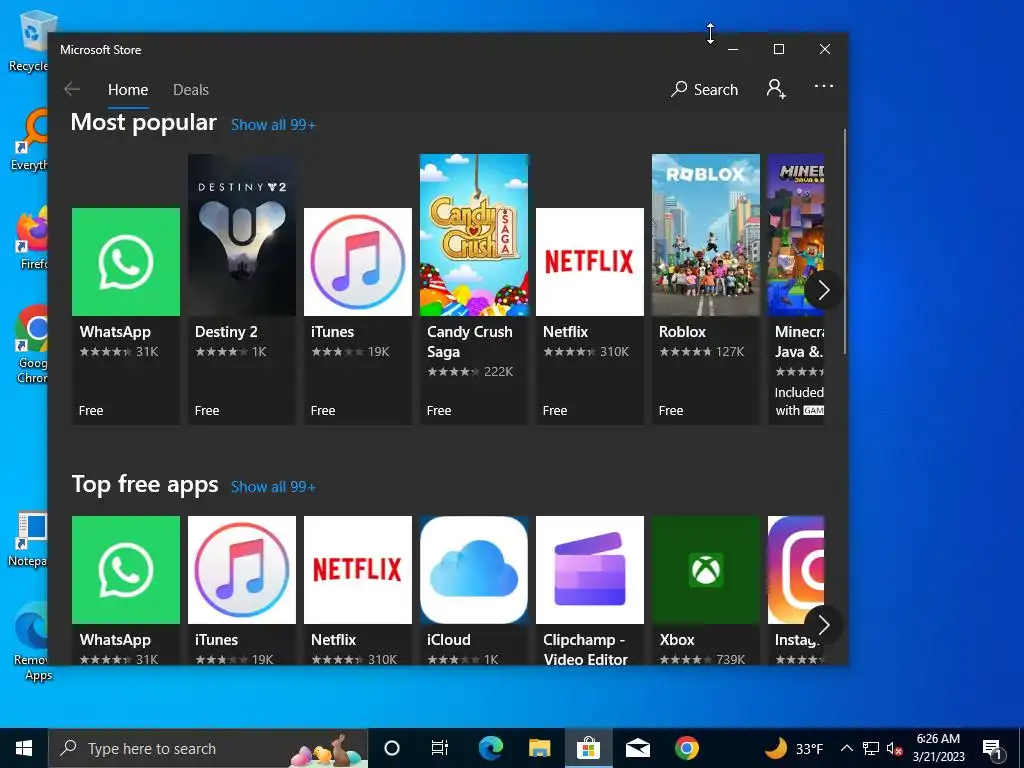This screenshot has height=768, width=1024.
Task: Open the sign-in account icon
Action: coord(776,89)
